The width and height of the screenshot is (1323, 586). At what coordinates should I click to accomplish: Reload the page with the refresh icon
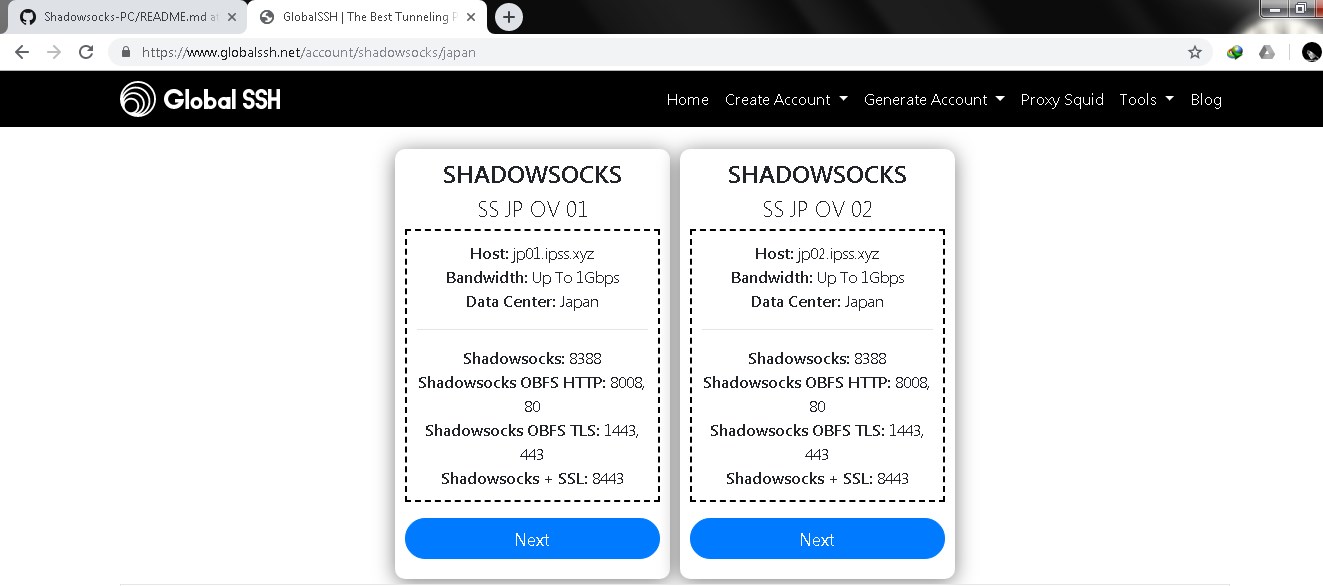coord(86,52)
